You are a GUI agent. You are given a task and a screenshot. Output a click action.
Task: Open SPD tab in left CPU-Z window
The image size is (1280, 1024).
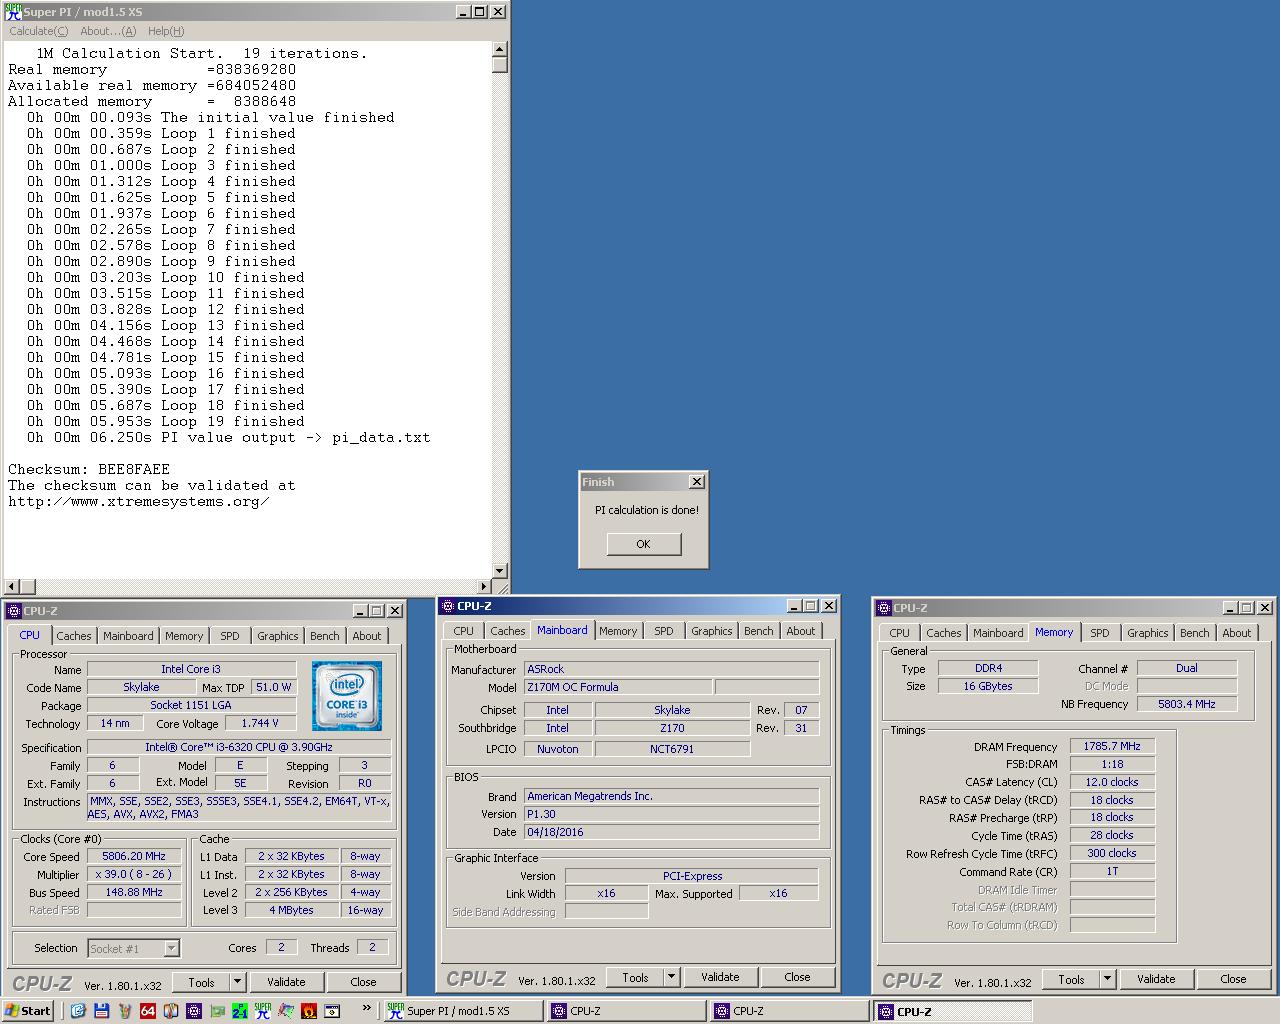[230, 636]
